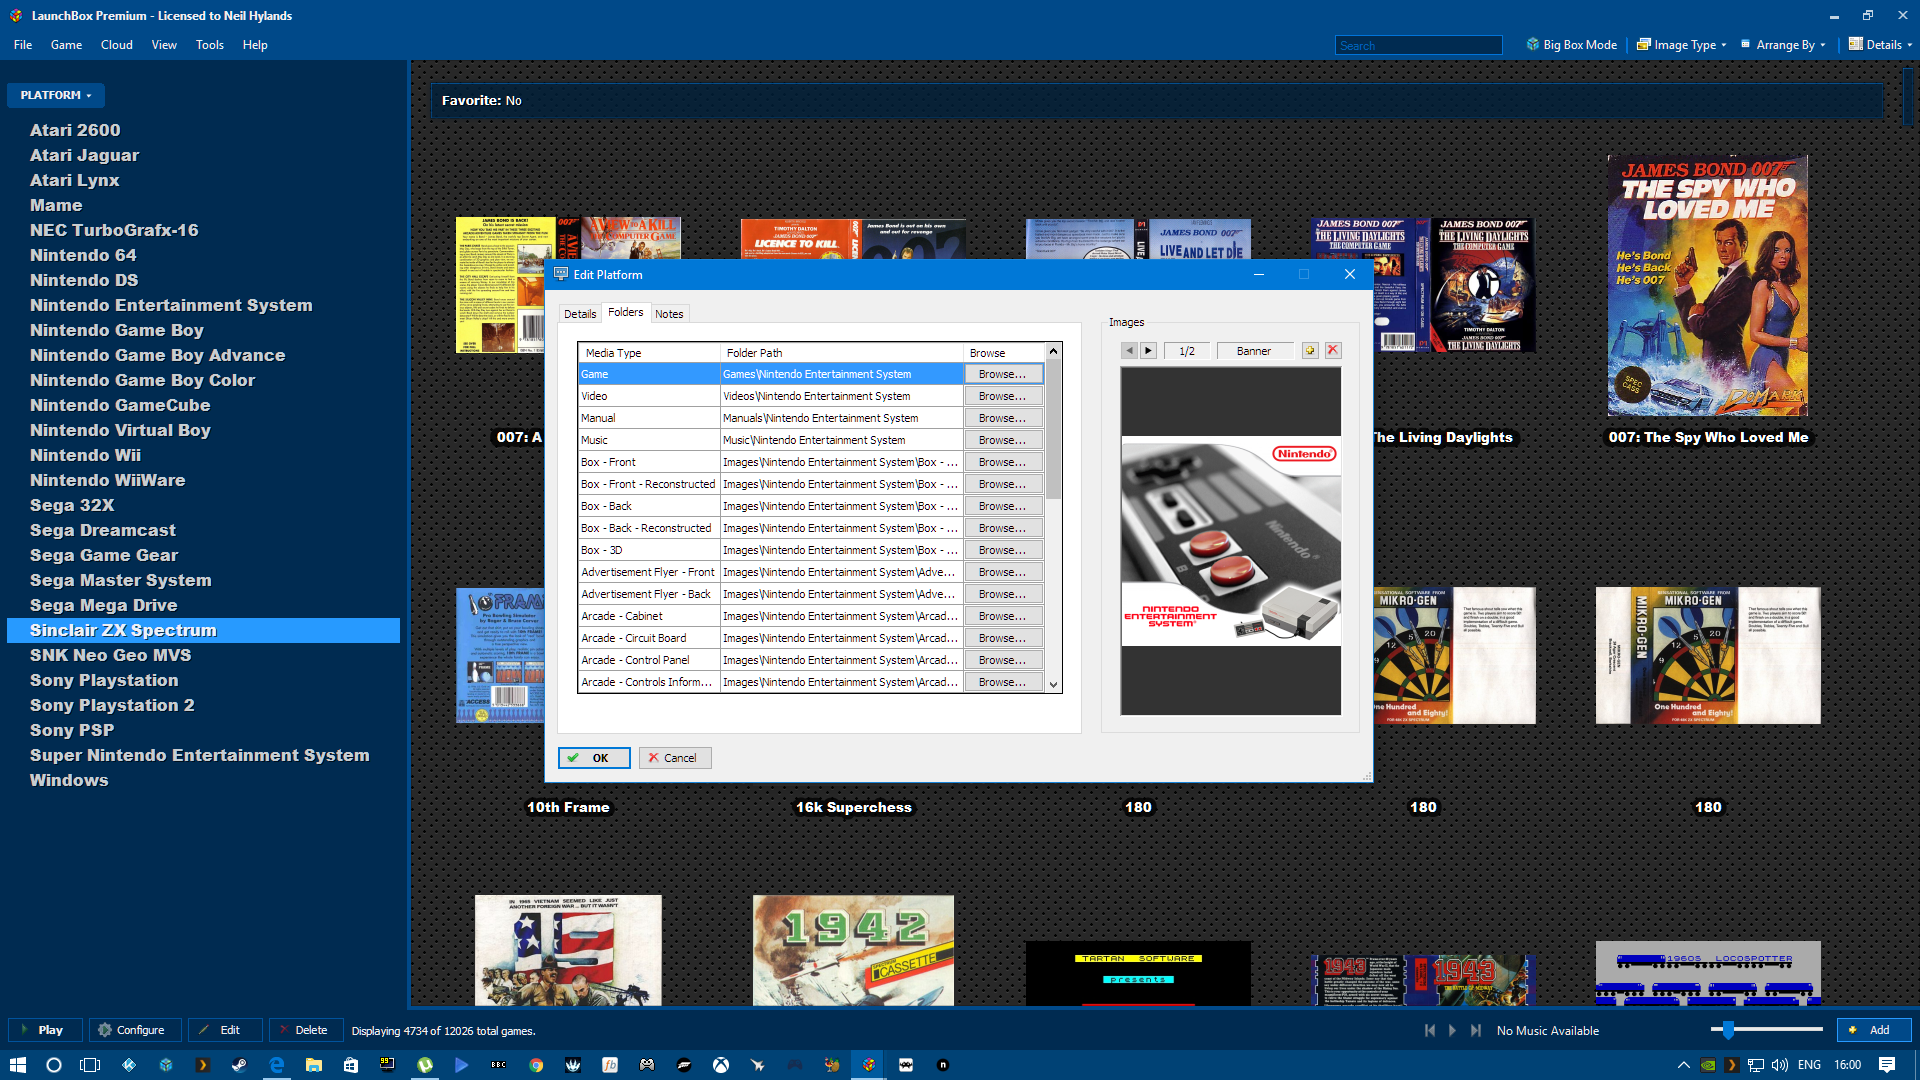Add a new image with the yellow plus

coord(1310,351)
